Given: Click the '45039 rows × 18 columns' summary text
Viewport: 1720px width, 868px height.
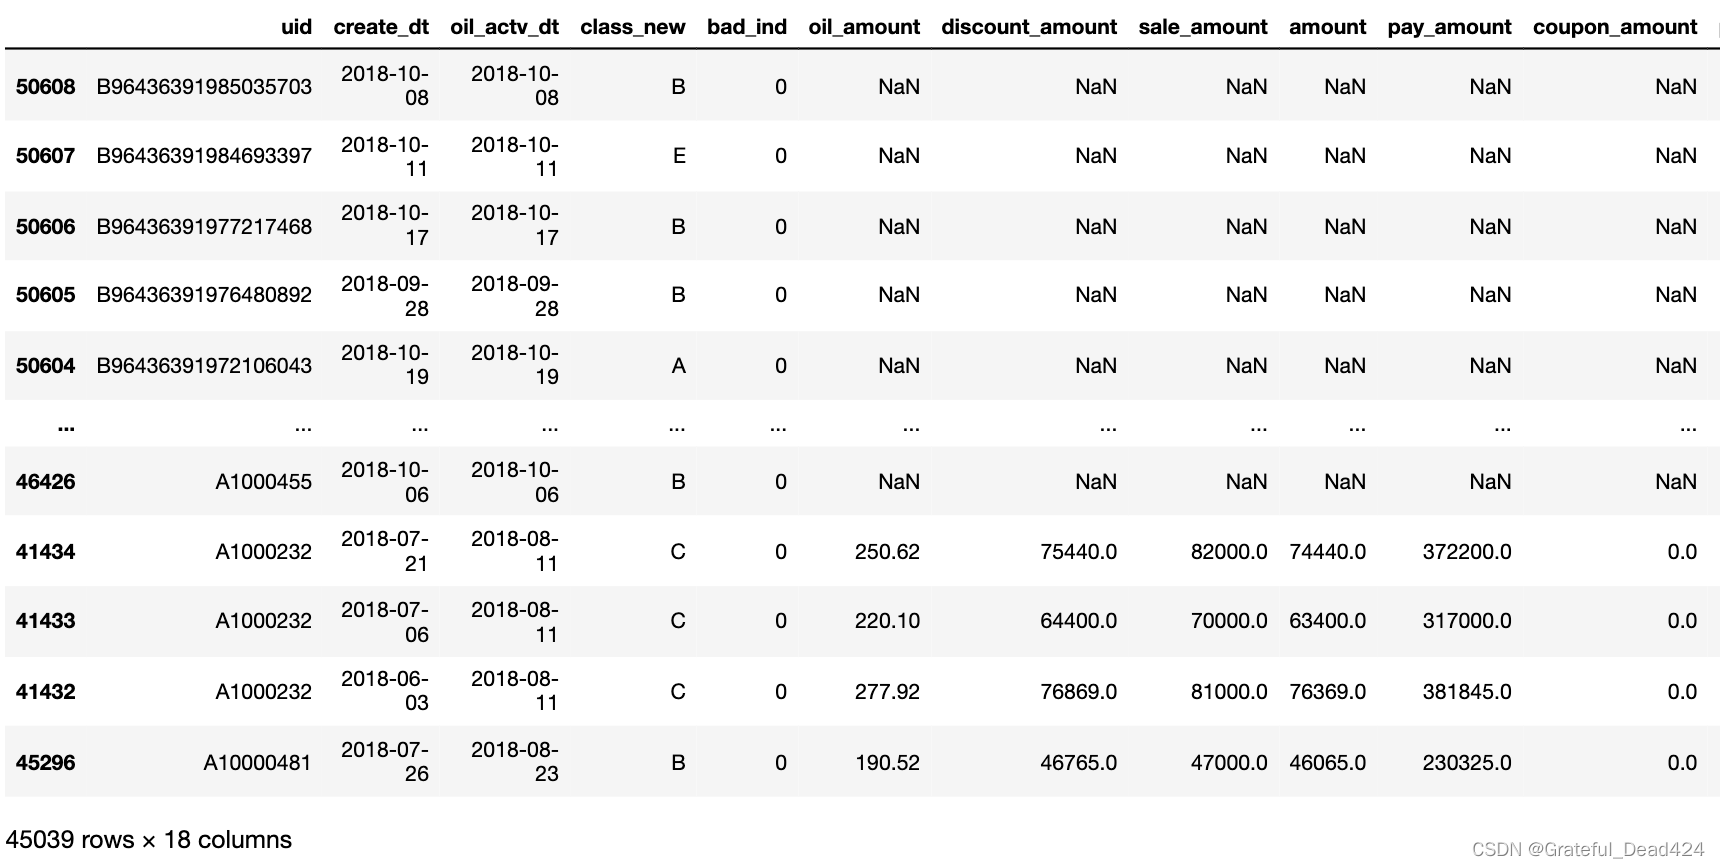Looking at the screenshot, I should pyautogui.click(x=149, y=840).
